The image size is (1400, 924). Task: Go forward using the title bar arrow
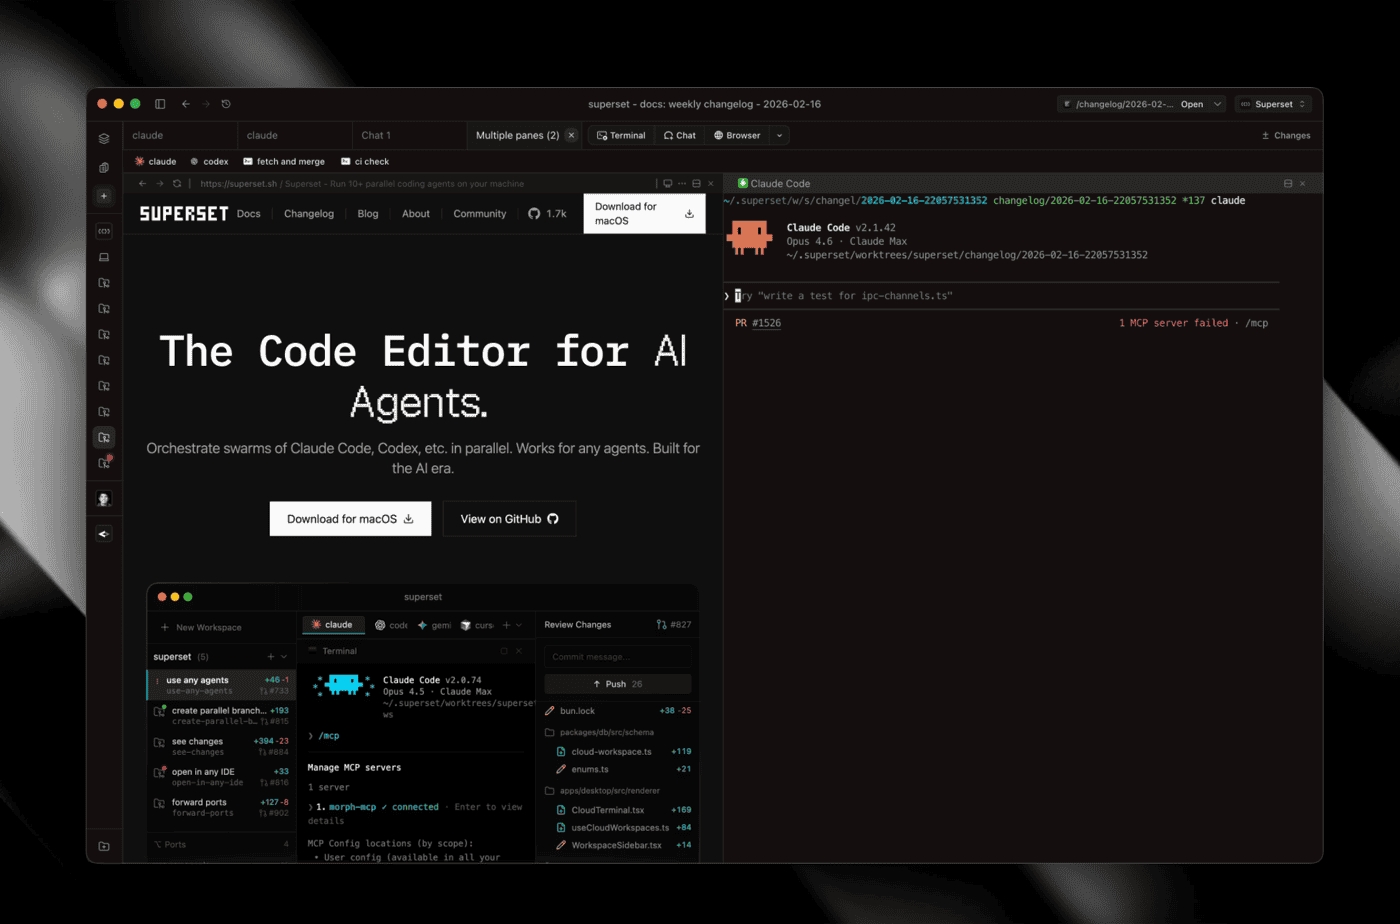pyautogui.click(x=206, y=104)
